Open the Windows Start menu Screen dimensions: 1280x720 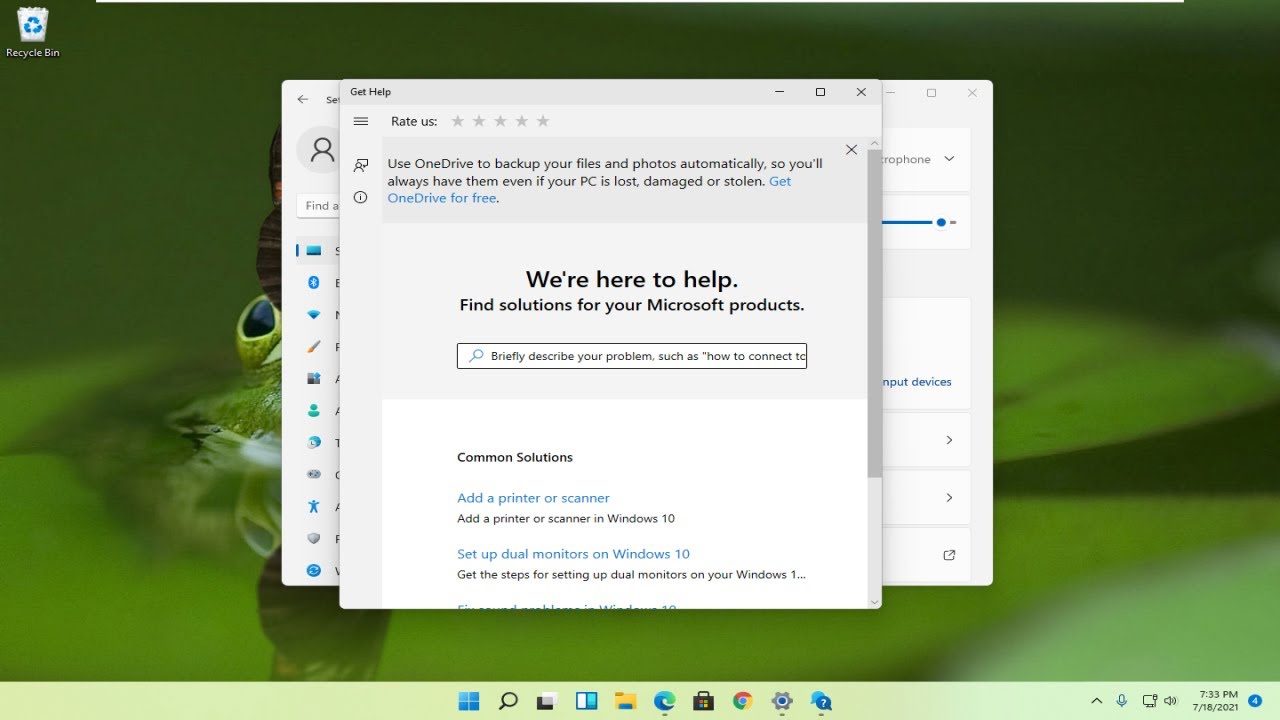pyautogui.click(x=468, y=701)
